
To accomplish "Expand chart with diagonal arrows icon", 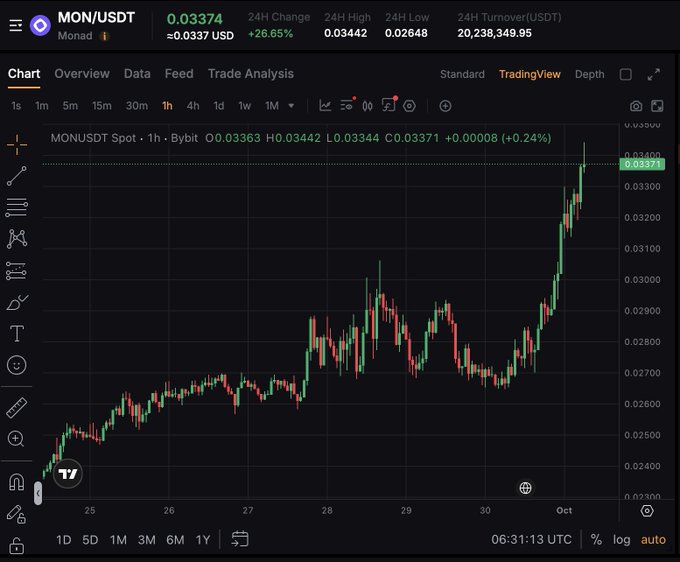I will click(x=654, y=75).
